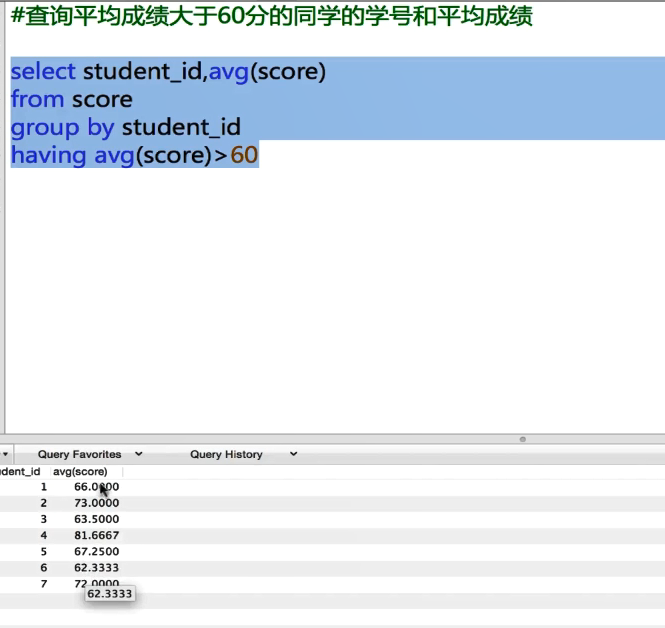Select student_id cell with value 5

[44, 551]
